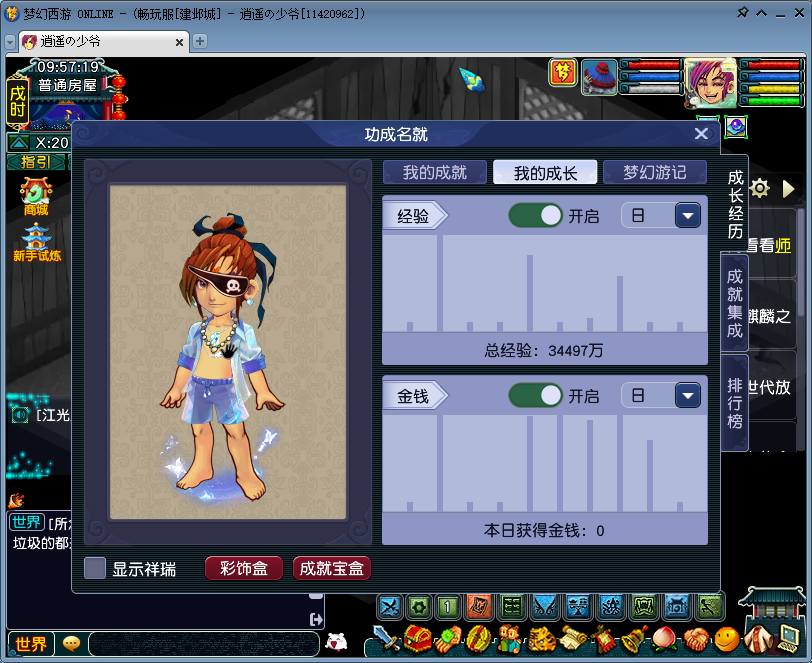Viewport: 812px width, 663px height.
Task: Expand the yellow arrow next to the gear icon
Action: pos(790,188)
